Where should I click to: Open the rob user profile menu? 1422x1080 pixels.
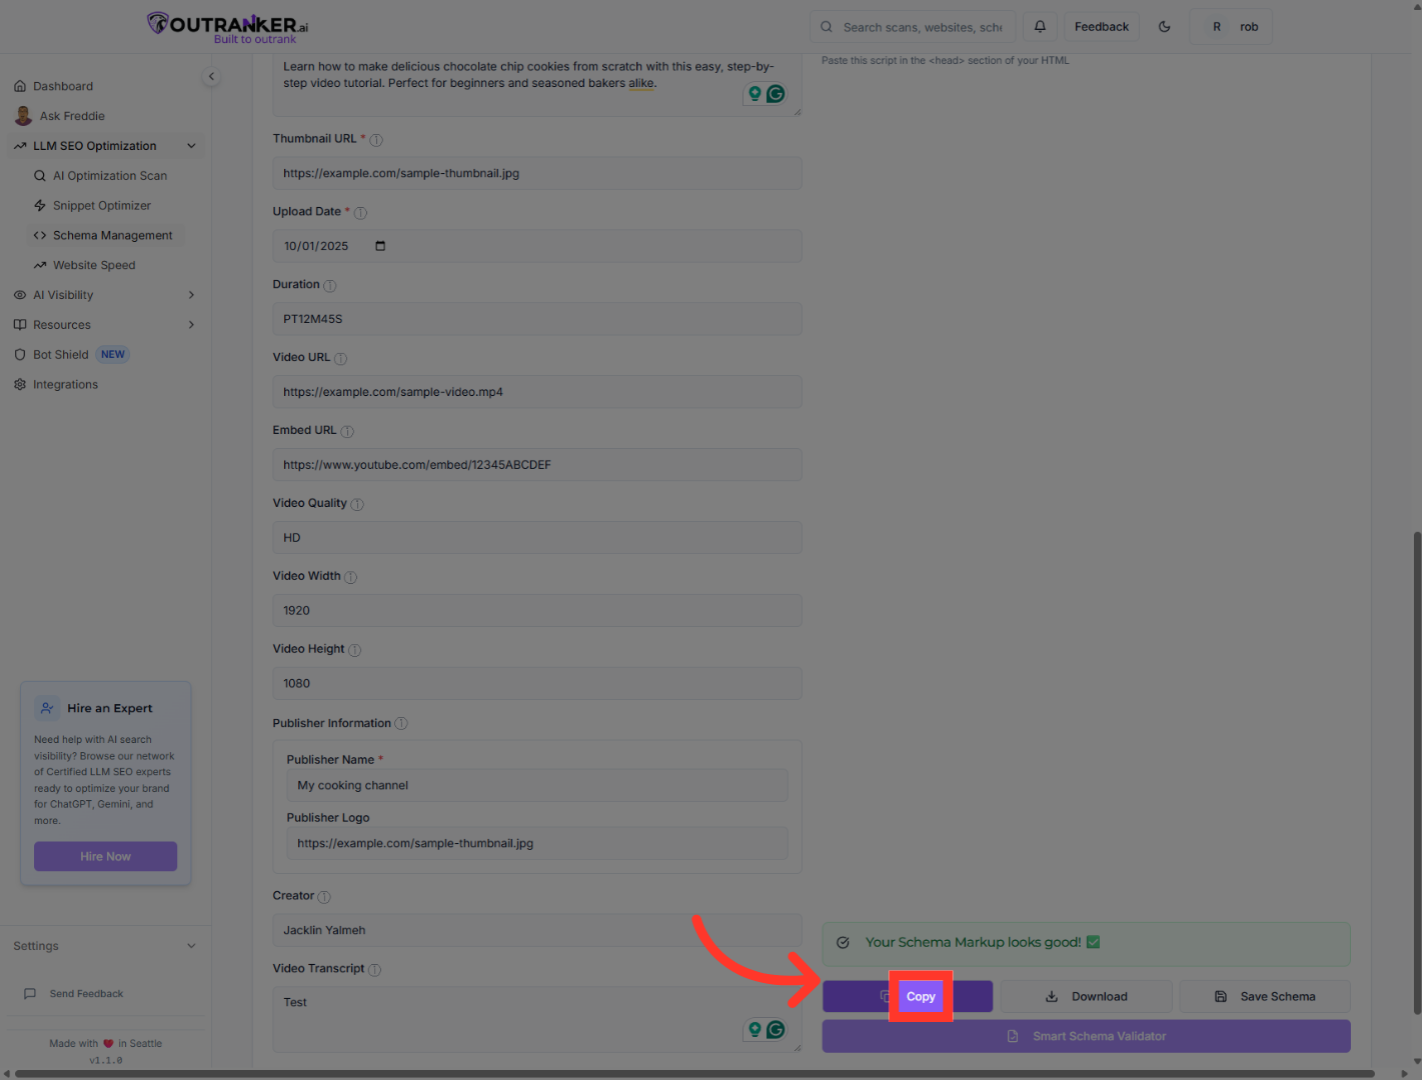click(x=1231, y=27)
